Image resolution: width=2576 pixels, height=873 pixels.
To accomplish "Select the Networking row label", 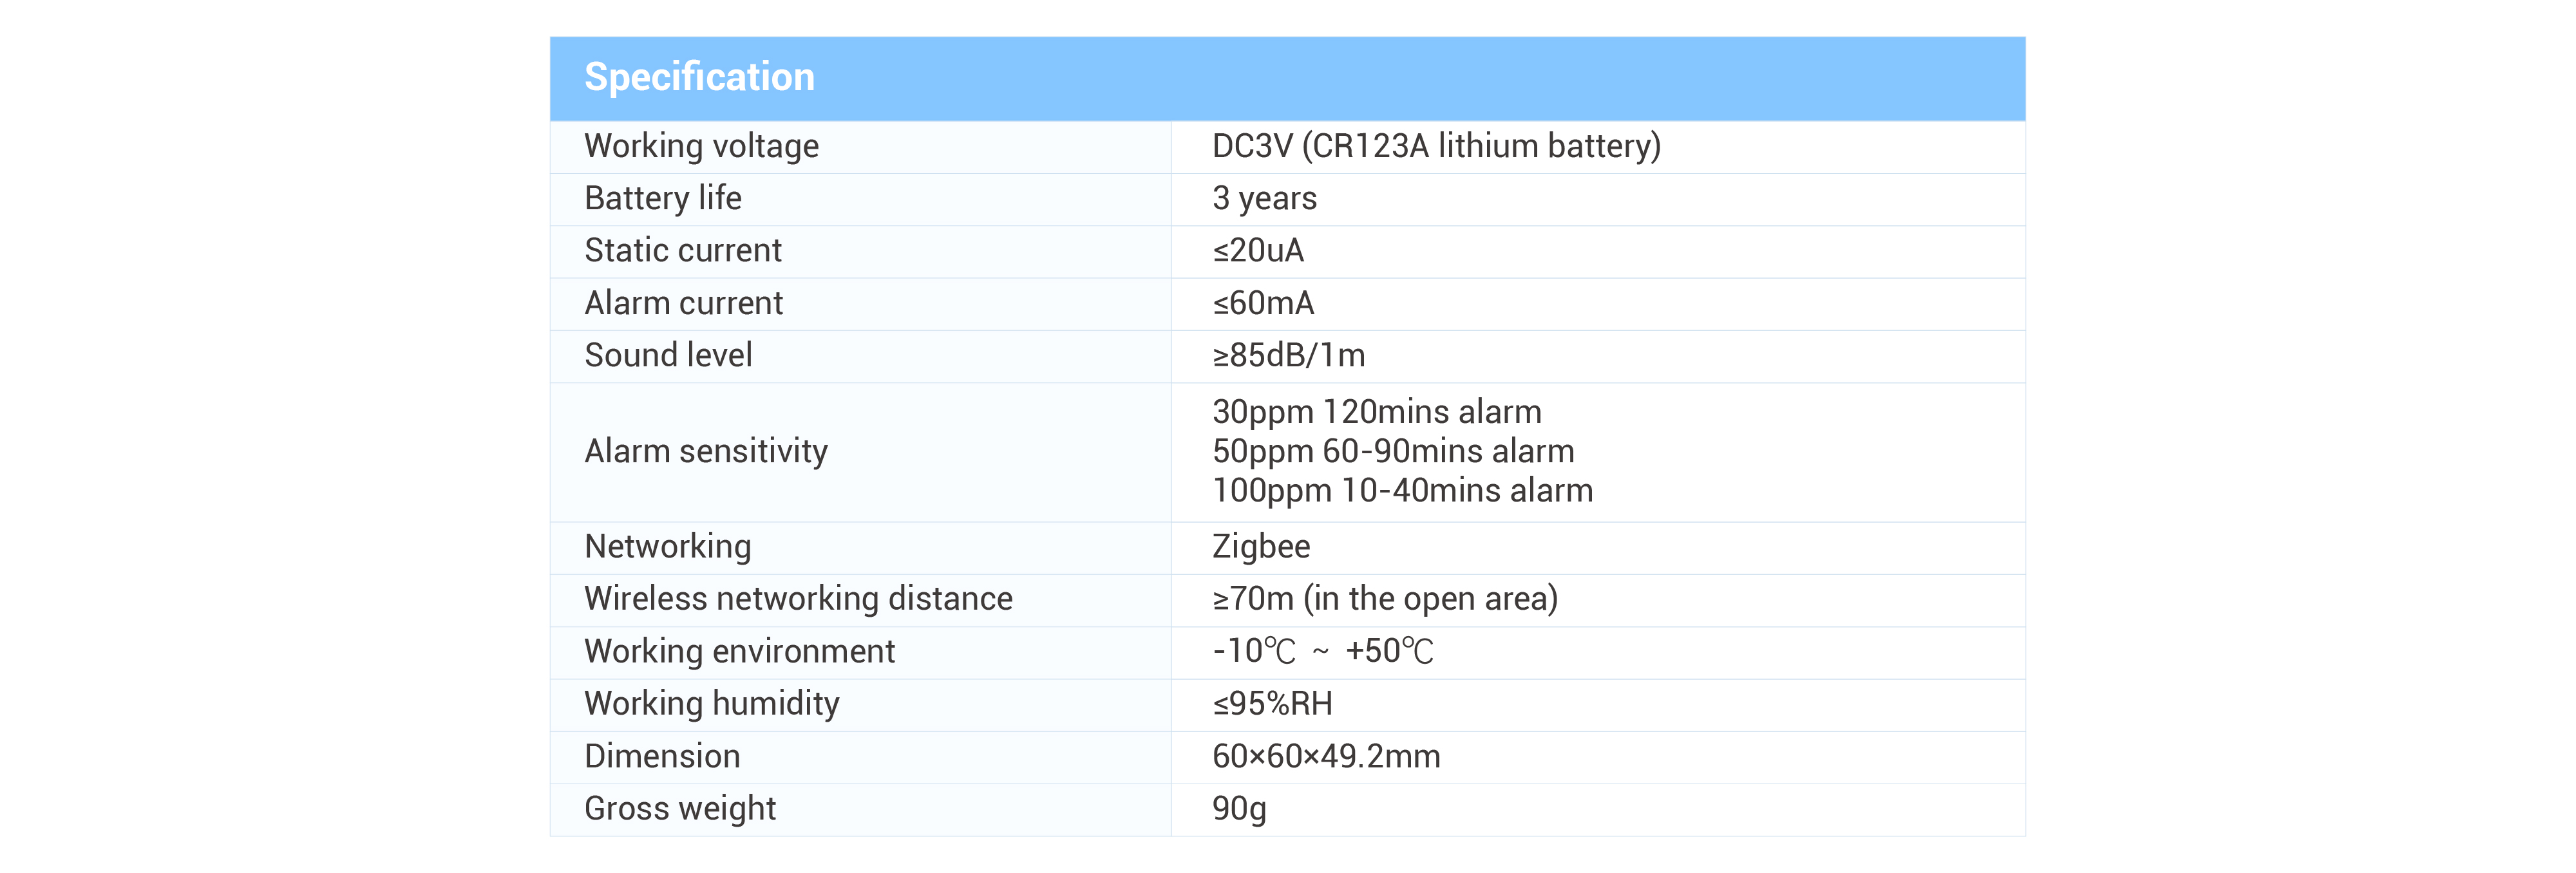I will pos(667,547).
